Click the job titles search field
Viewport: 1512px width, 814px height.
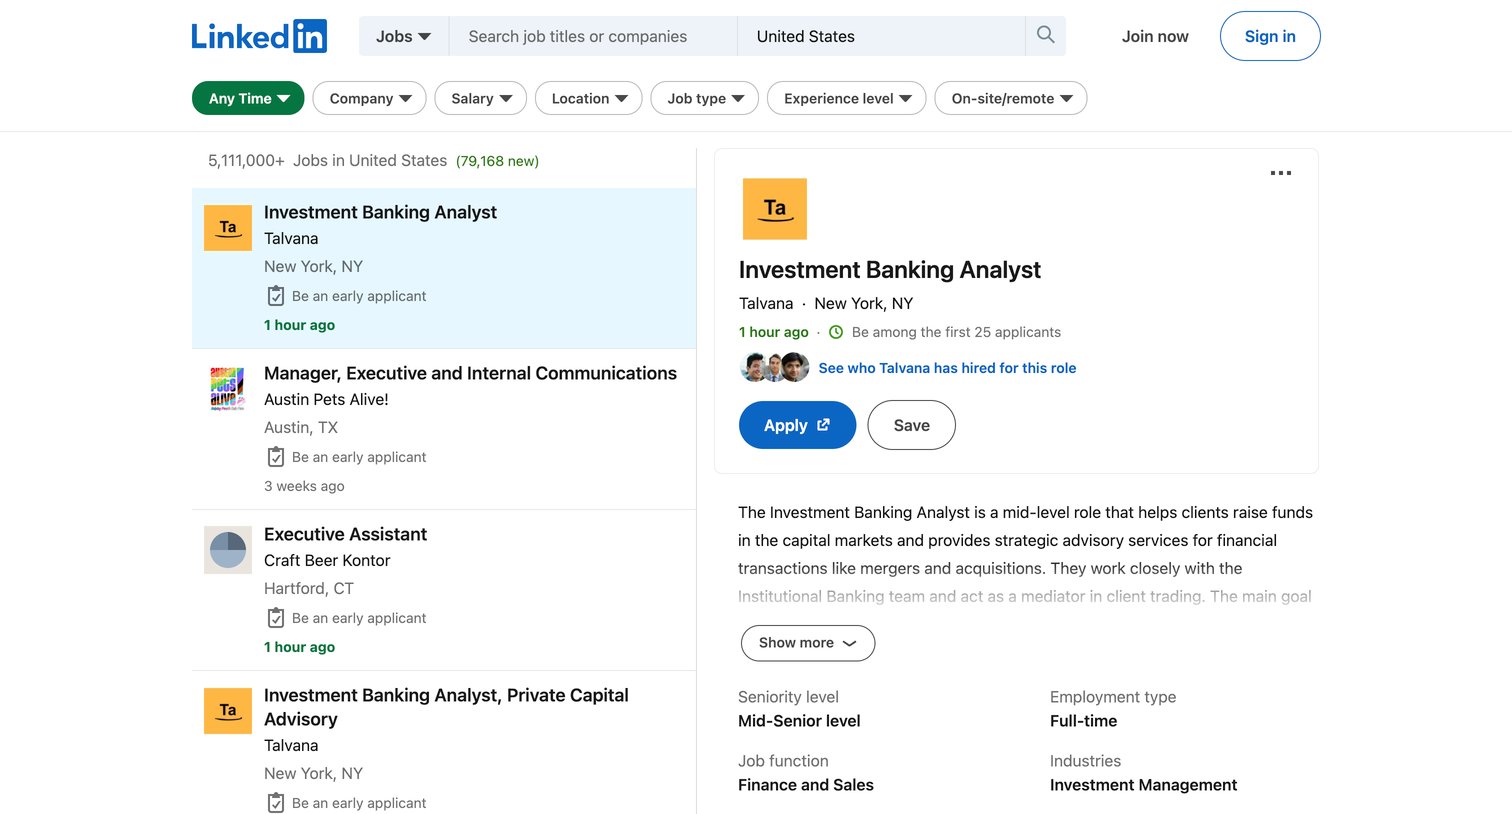point(593,36)
